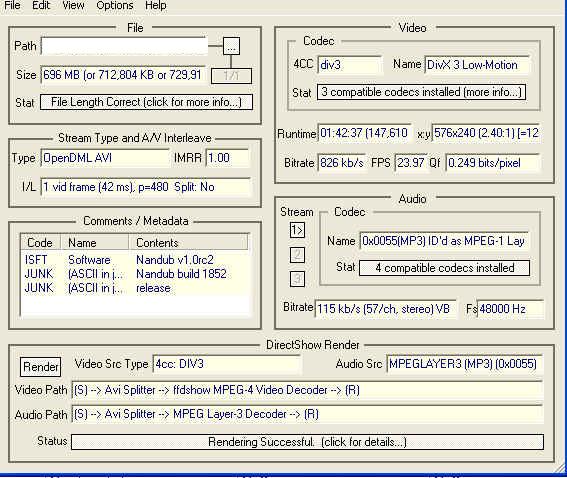Viewport: 567px width, 478px height.
Task: Click the Fs field showing 48000 Hz
Action: click(x=510, y=309)
